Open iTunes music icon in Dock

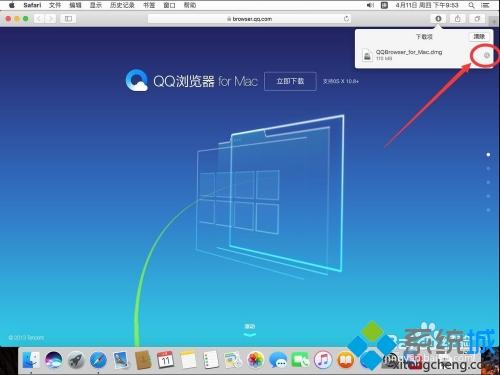click(x=323, y=360)
